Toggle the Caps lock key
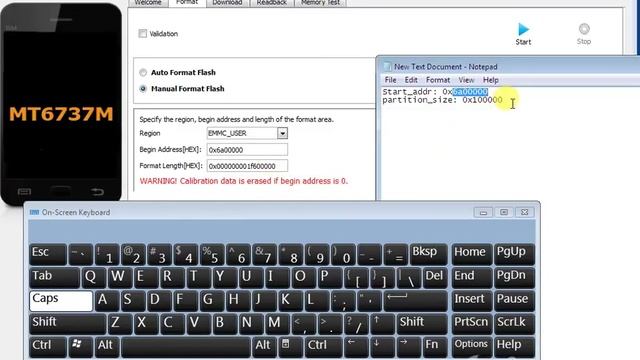Screen dimensions: 640x360 [x=61, y=301]
